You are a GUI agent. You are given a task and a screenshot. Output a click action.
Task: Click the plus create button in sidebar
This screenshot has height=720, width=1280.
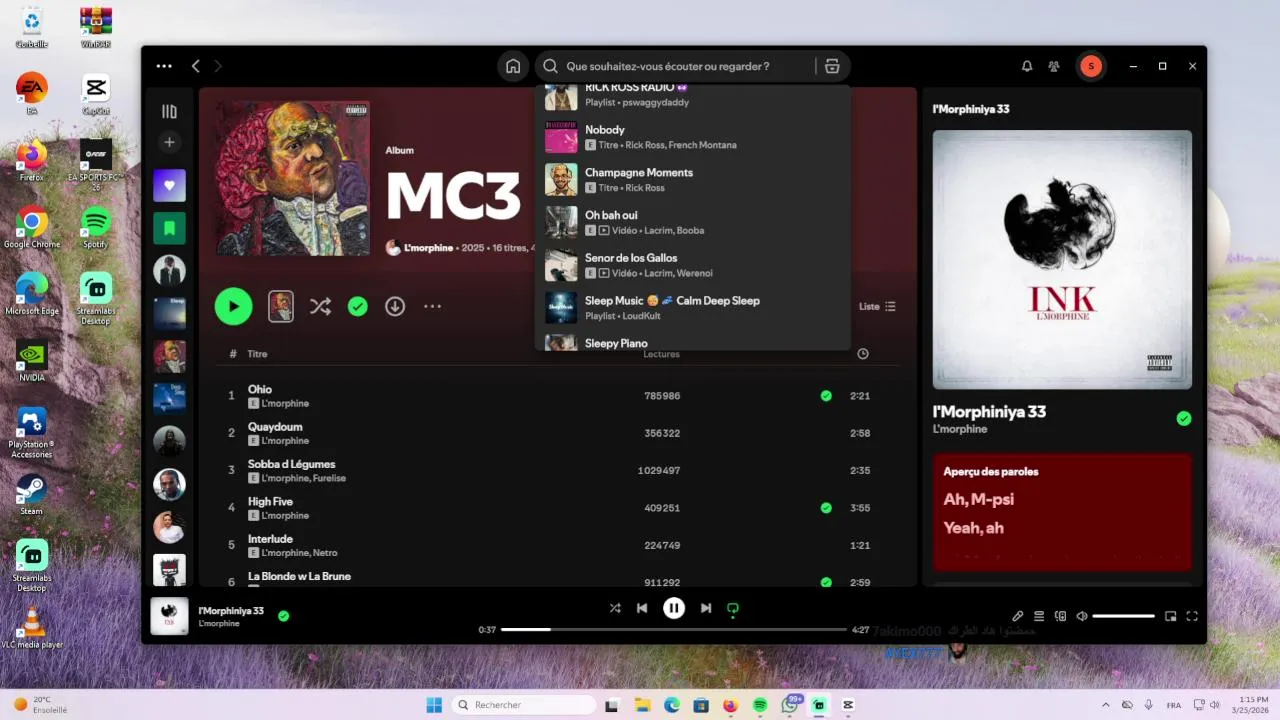169,142
